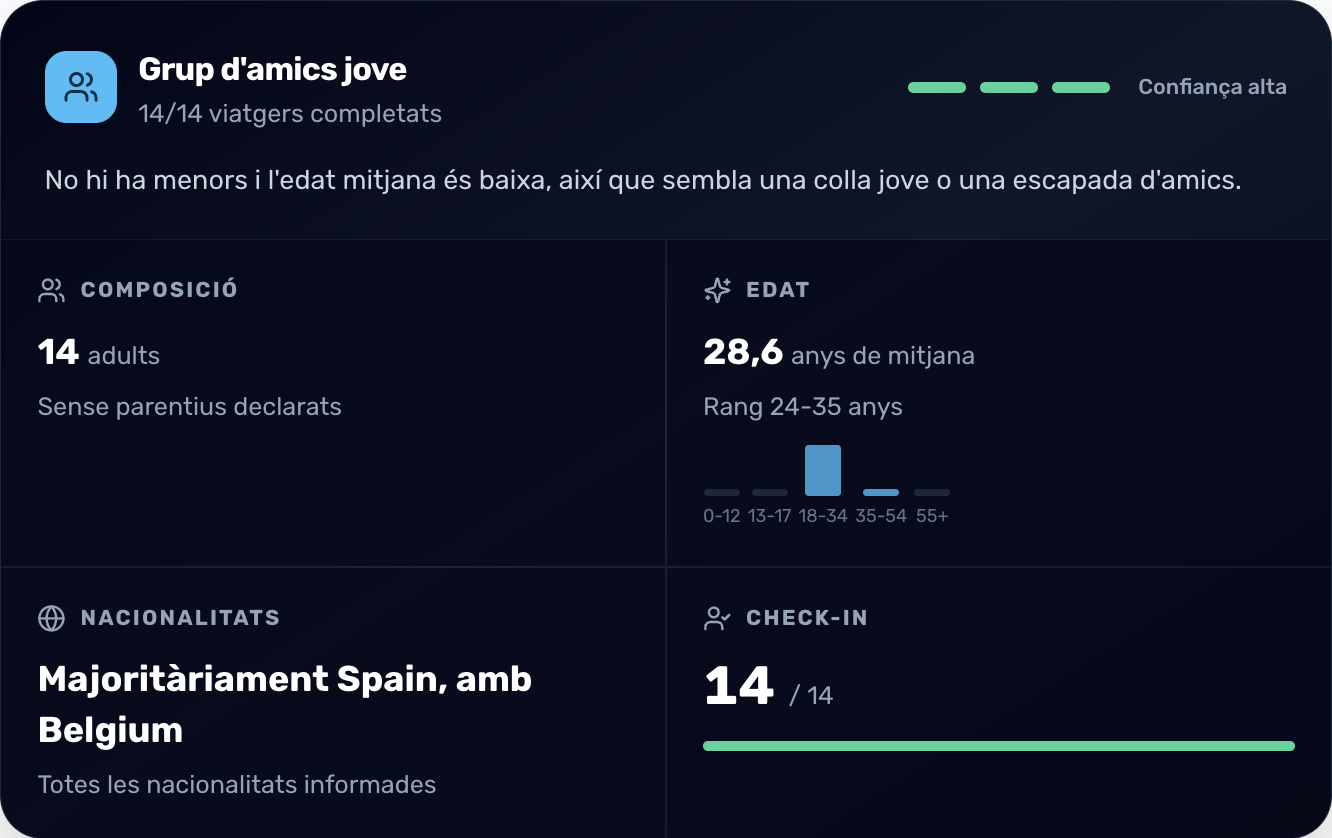Click the blue group avatar icon
Image resolution: width=1332 pixels, height=838 pixels.
pos(81,87)
